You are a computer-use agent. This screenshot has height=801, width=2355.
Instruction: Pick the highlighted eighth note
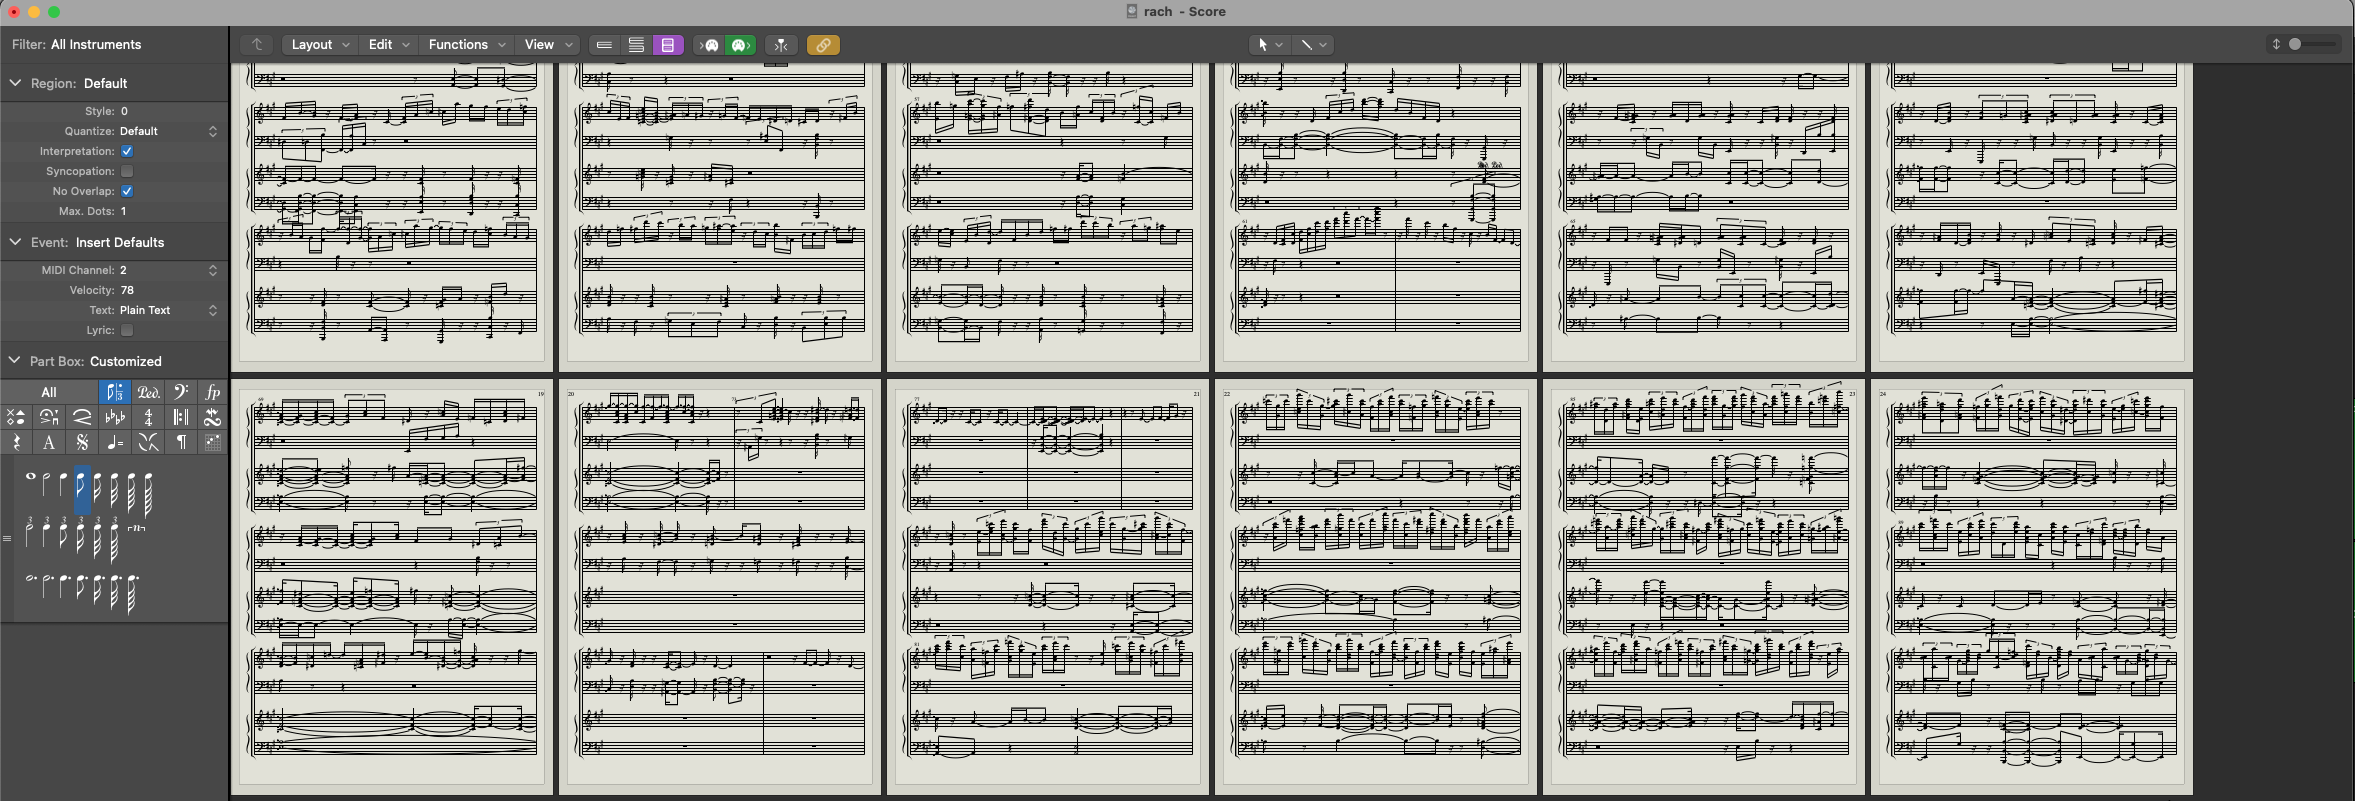[82, 490]
